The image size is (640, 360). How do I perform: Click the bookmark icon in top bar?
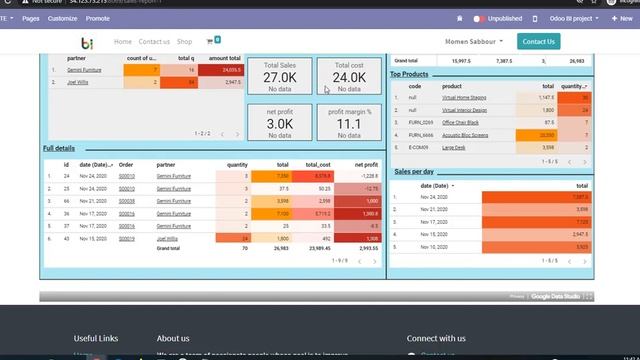point(460,18)
